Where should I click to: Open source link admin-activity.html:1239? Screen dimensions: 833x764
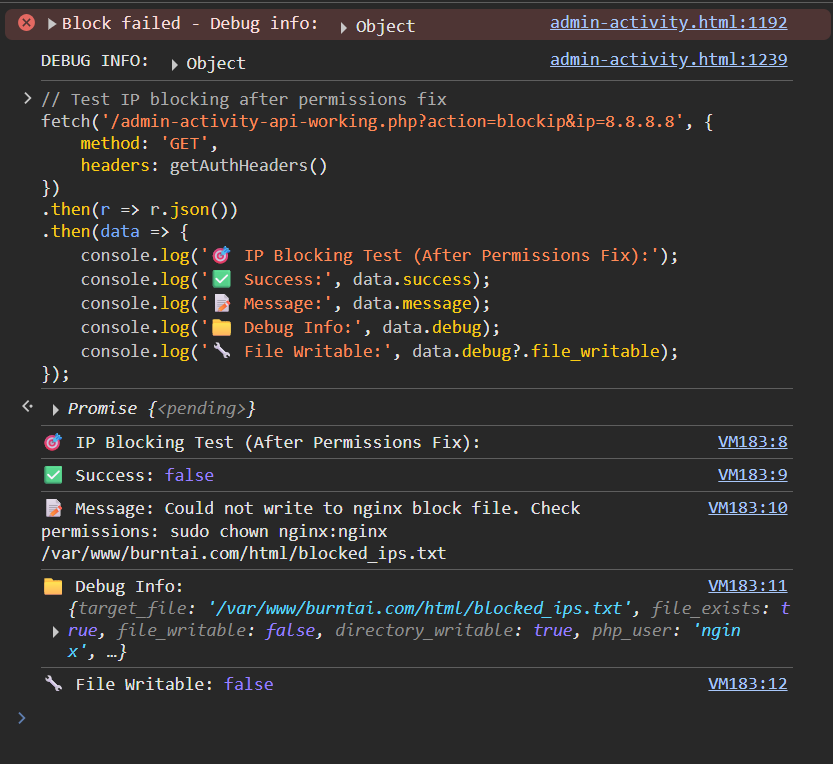668,60
